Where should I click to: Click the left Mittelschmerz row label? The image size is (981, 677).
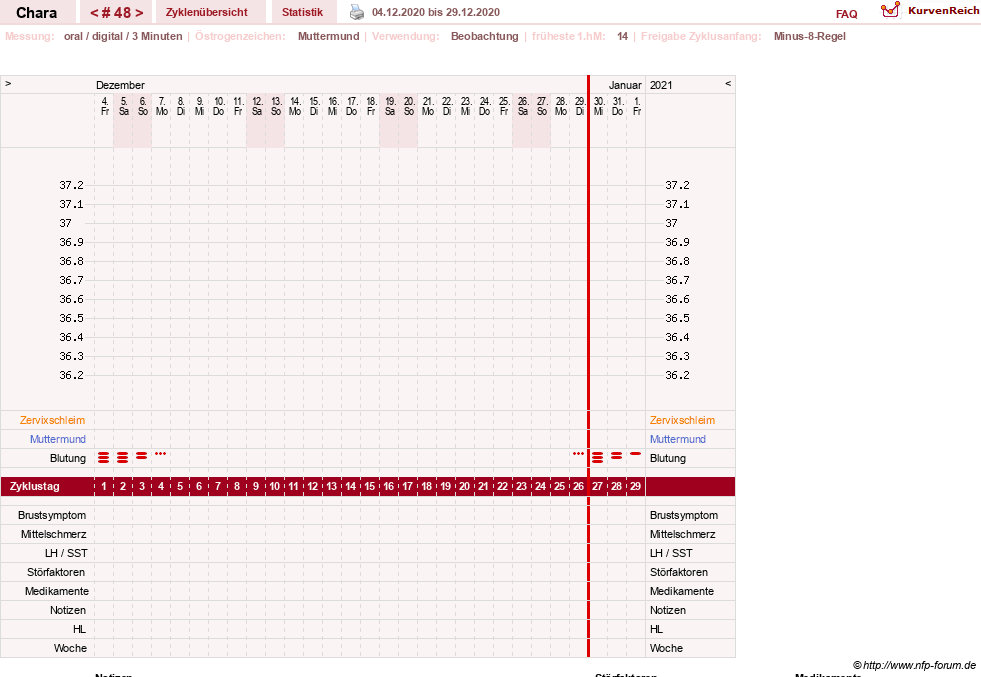coord(54,534)
